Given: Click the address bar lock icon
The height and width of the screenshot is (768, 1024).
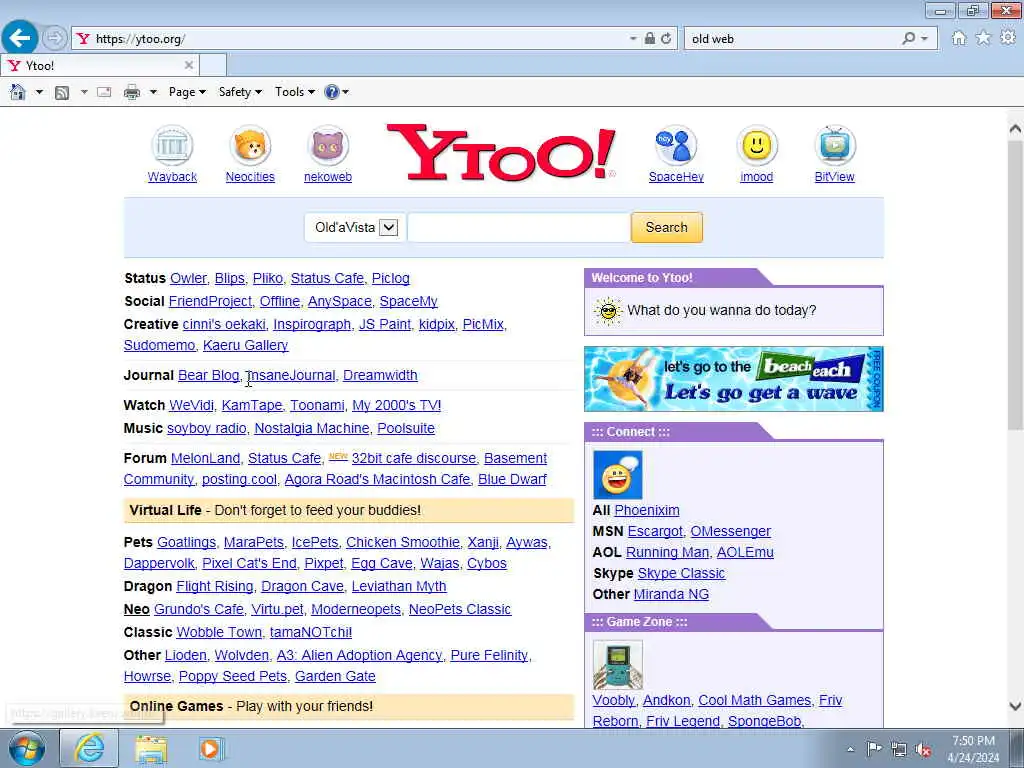Looking at the screenshot, I should click(650, 39).
